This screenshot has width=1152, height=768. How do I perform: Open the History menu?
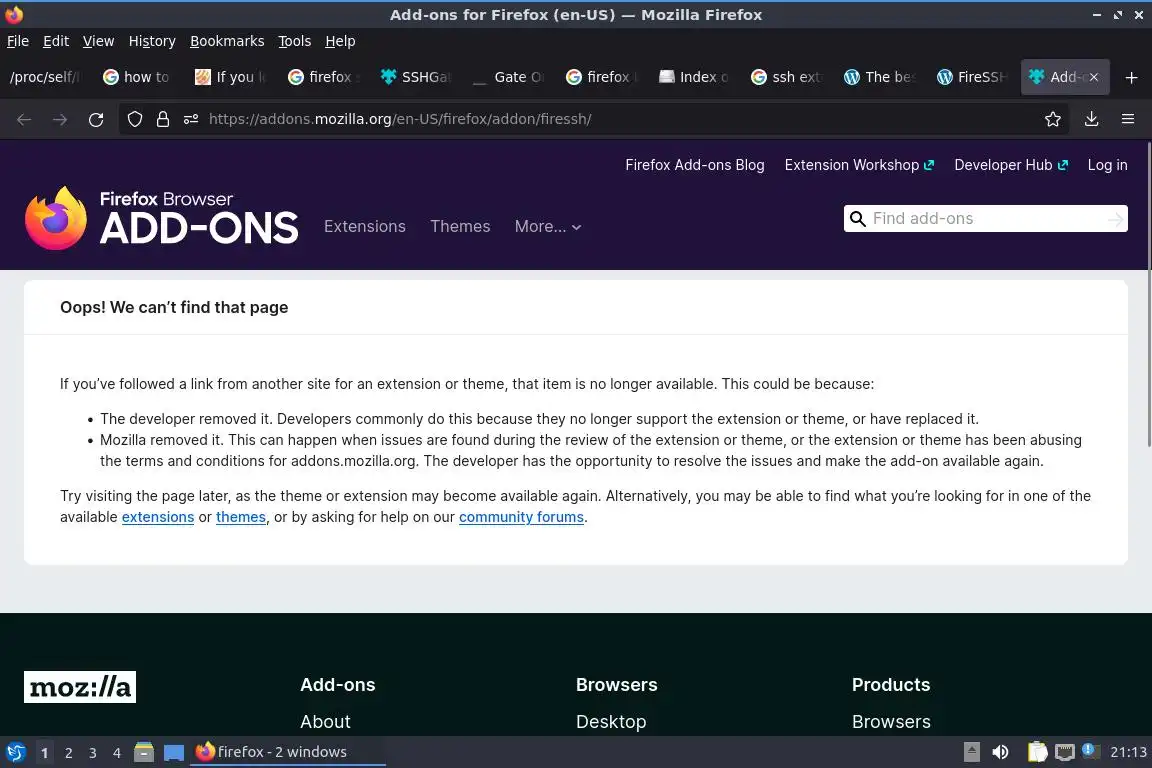152,41
